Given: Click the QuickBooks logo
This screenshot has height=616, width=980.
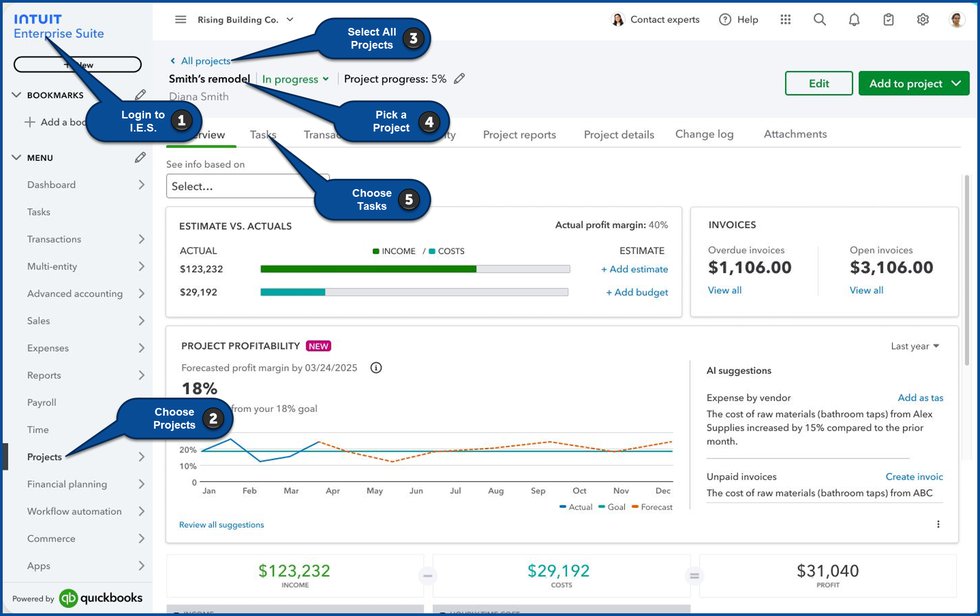Looking at the screenshot, I should click(101, 598).
